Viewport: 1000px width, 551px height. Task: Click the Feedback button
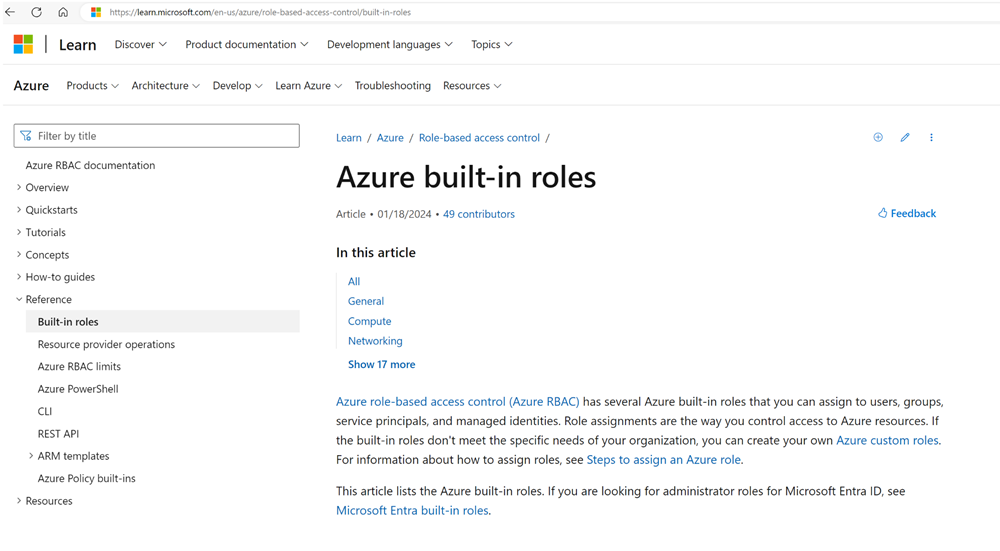coord(907,213)
